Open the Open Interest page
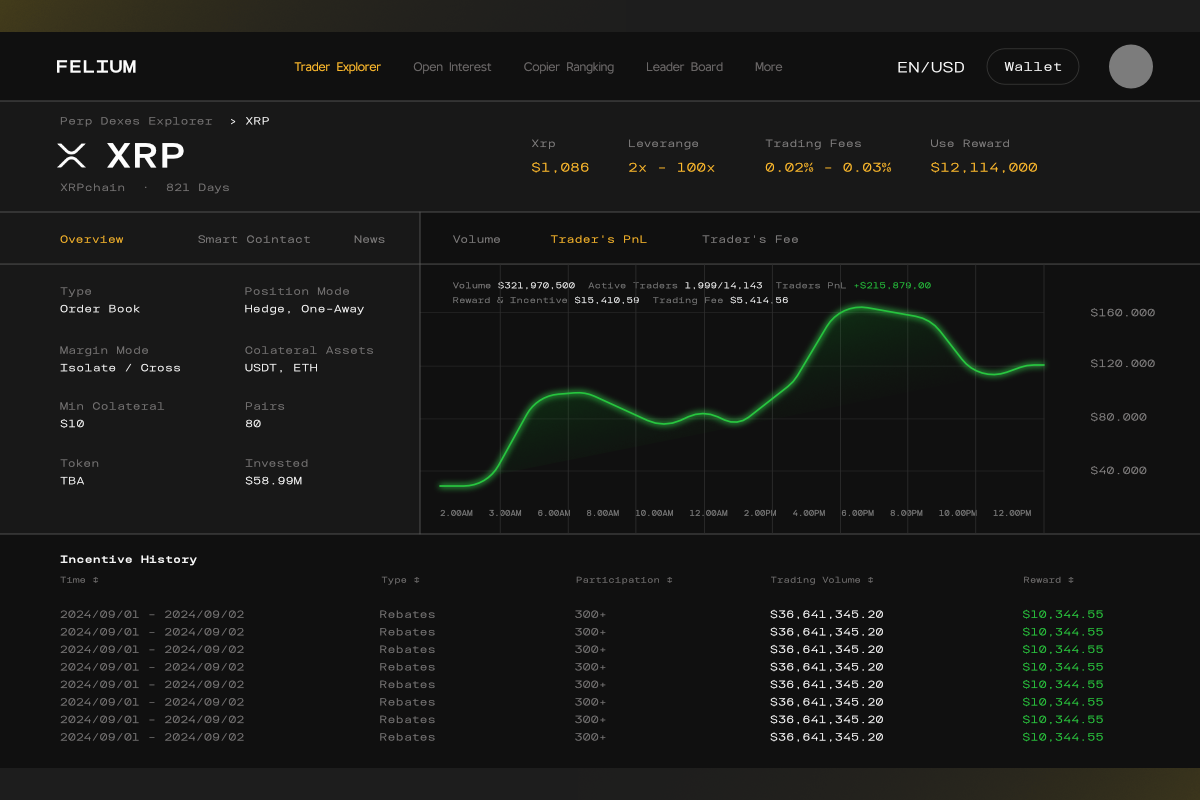Image resolution: width=1200 pixels, height=800 pixels. click(452, 67)
